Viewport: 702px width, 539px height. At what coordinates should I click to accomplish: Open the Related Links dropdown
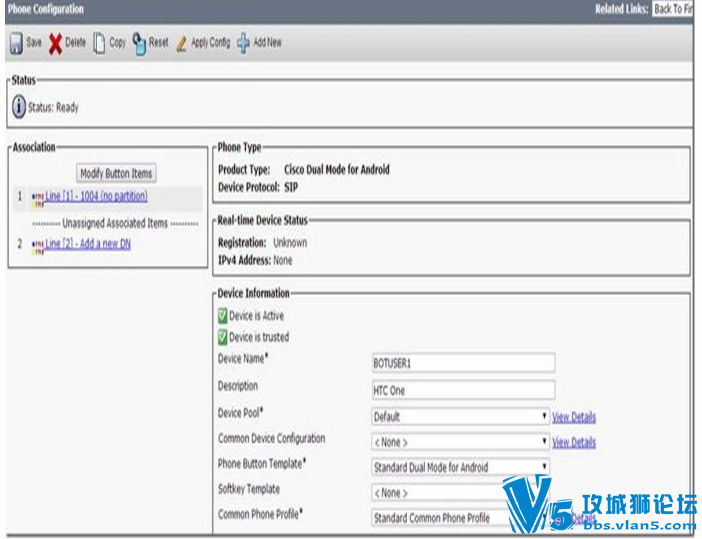click(672, 9)
